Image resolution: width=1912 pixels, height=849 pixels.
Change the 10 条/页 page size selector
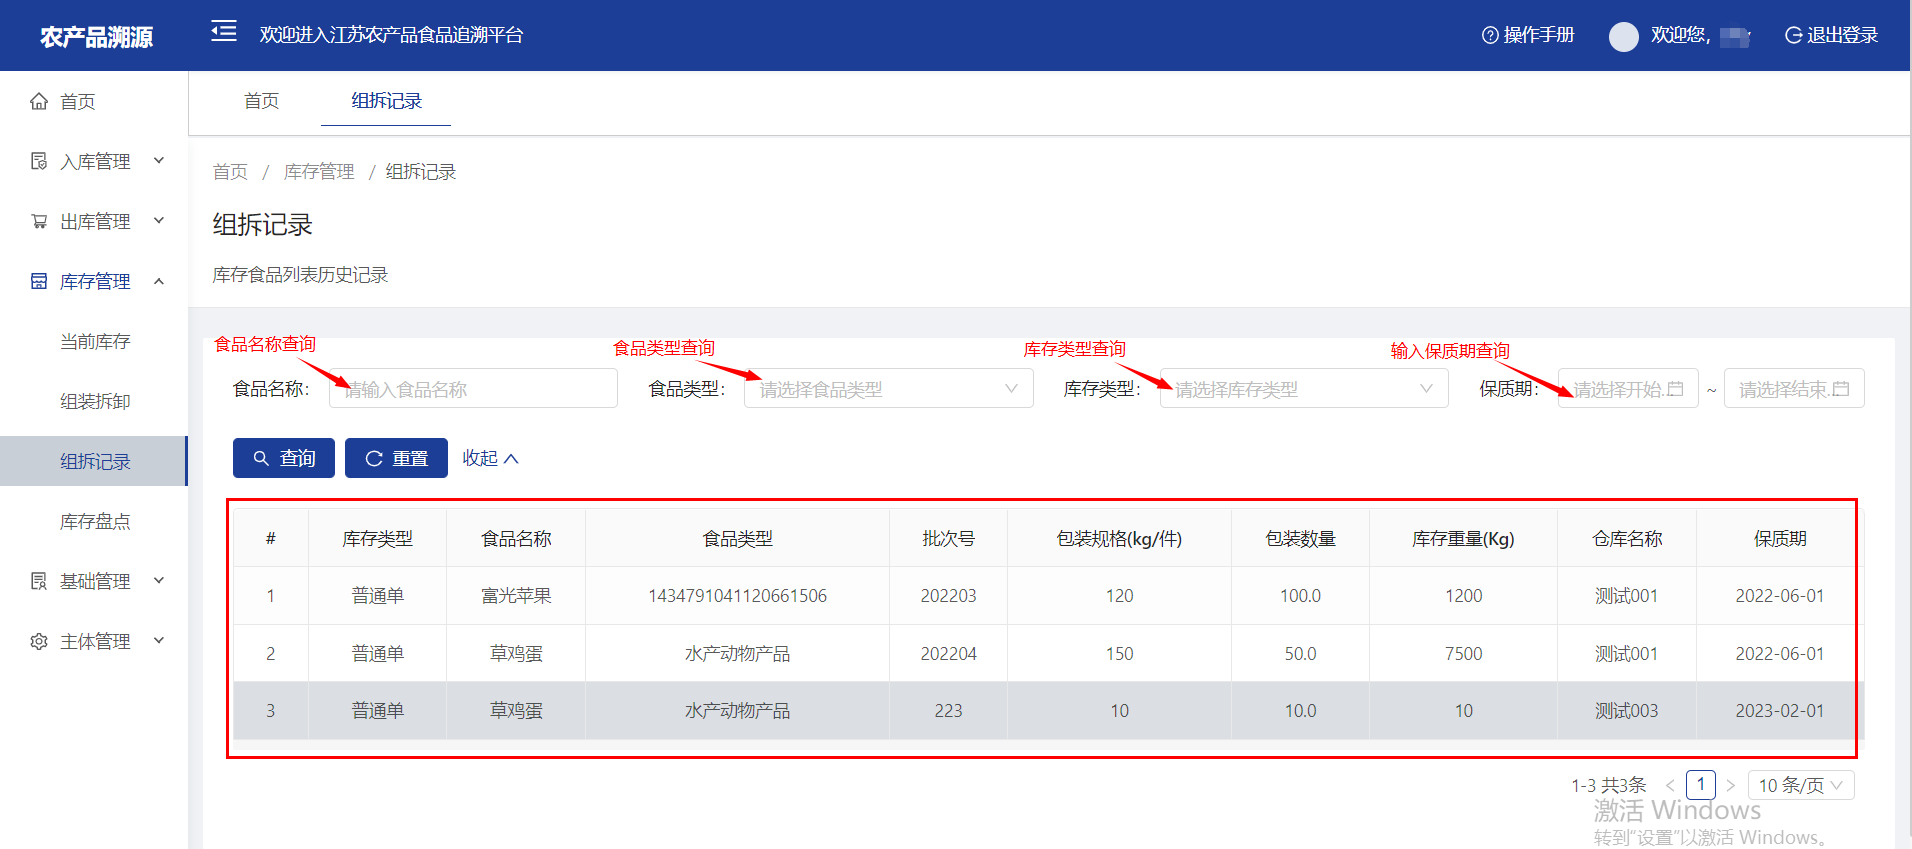click(1800, 786)
